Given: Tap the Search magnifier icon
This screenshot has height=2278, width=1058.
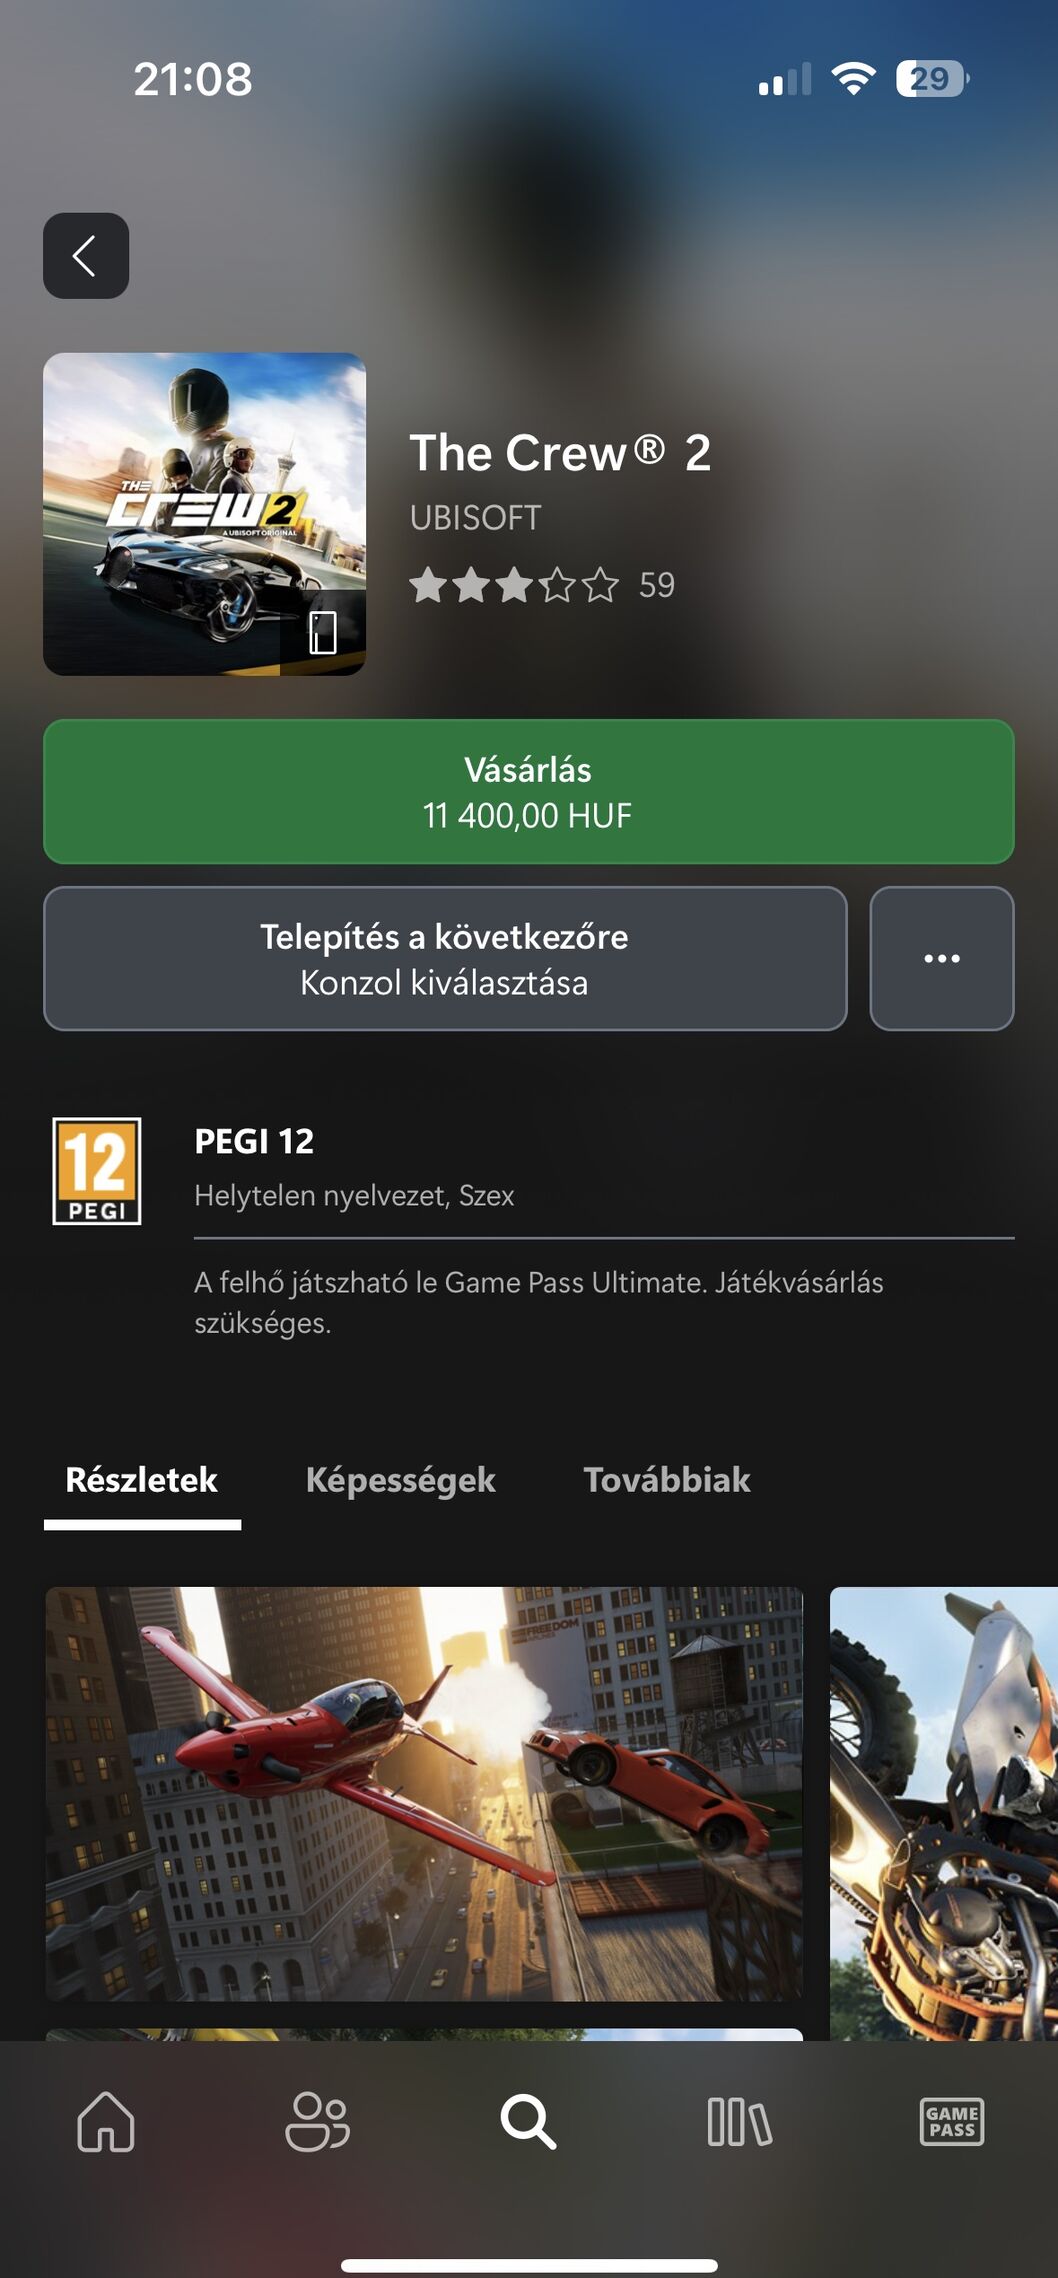Looking at the screenshot, I should 528,2121.
